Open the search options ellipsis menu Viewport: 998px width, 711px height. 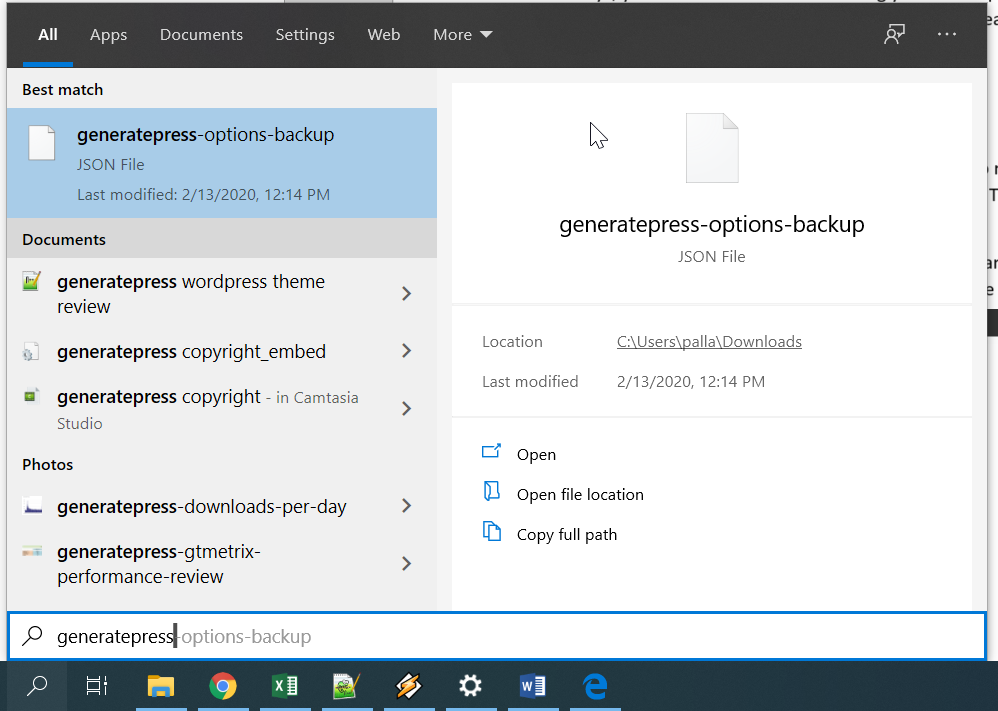[x=946, y=34]
